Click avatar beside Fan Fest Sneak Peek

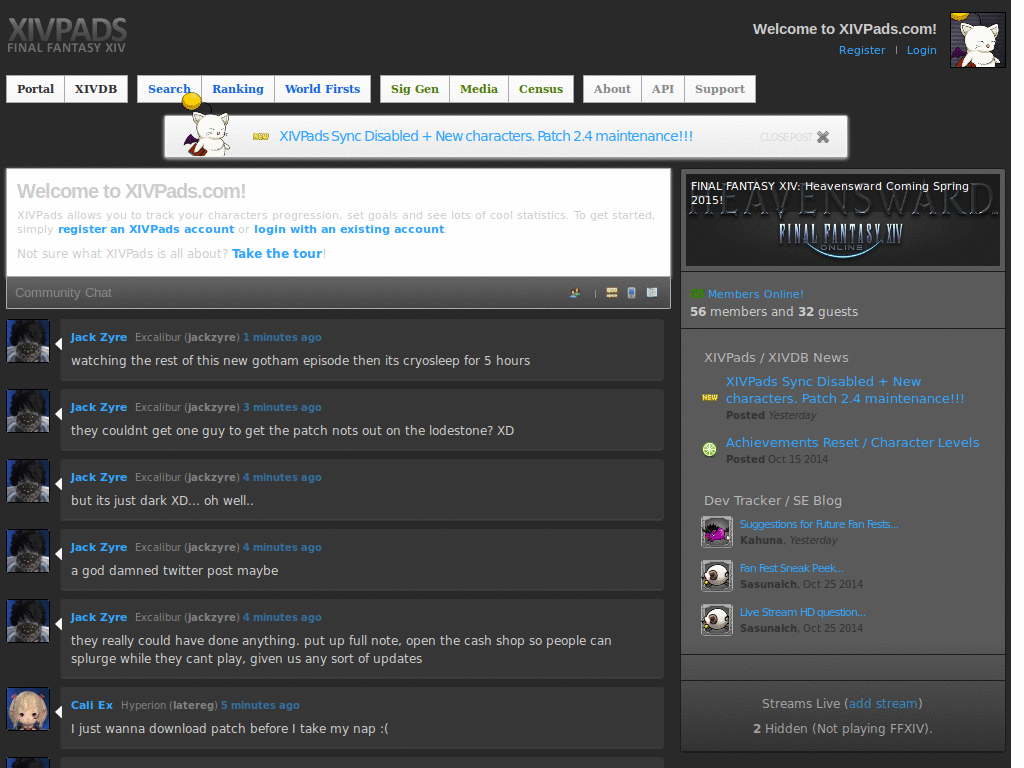(x=716, y=575)
